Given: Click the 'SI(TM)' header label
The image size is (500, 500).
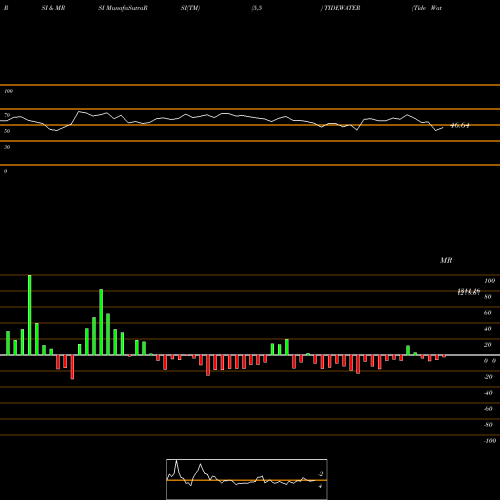Looking at the screenshot, I should pos(190,8).
